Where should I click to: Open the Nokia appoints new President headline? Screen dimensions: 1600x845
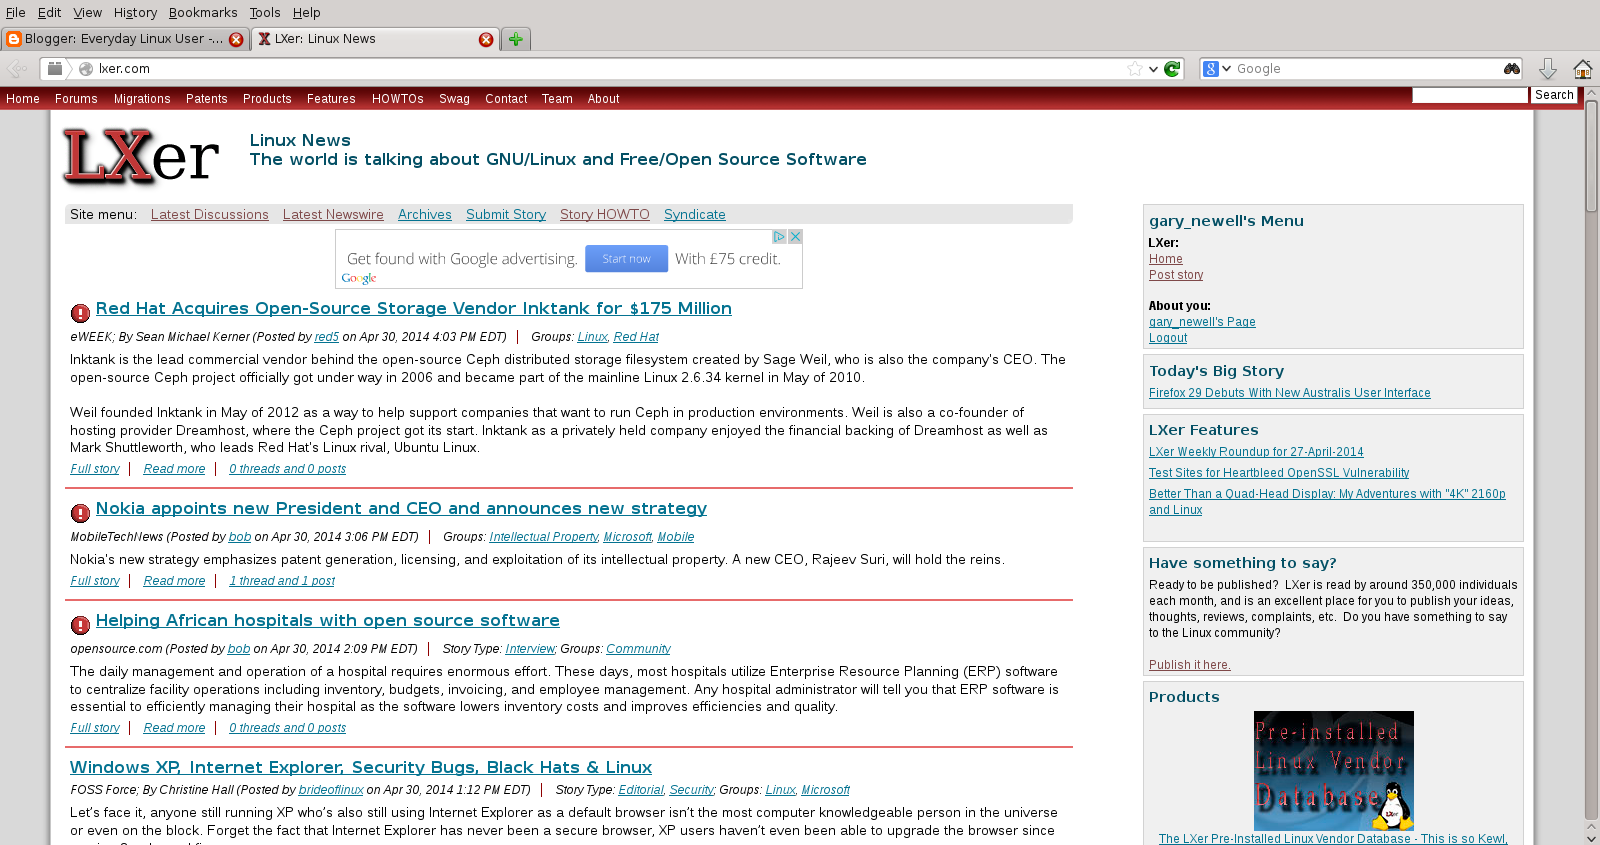pos(401,509)
